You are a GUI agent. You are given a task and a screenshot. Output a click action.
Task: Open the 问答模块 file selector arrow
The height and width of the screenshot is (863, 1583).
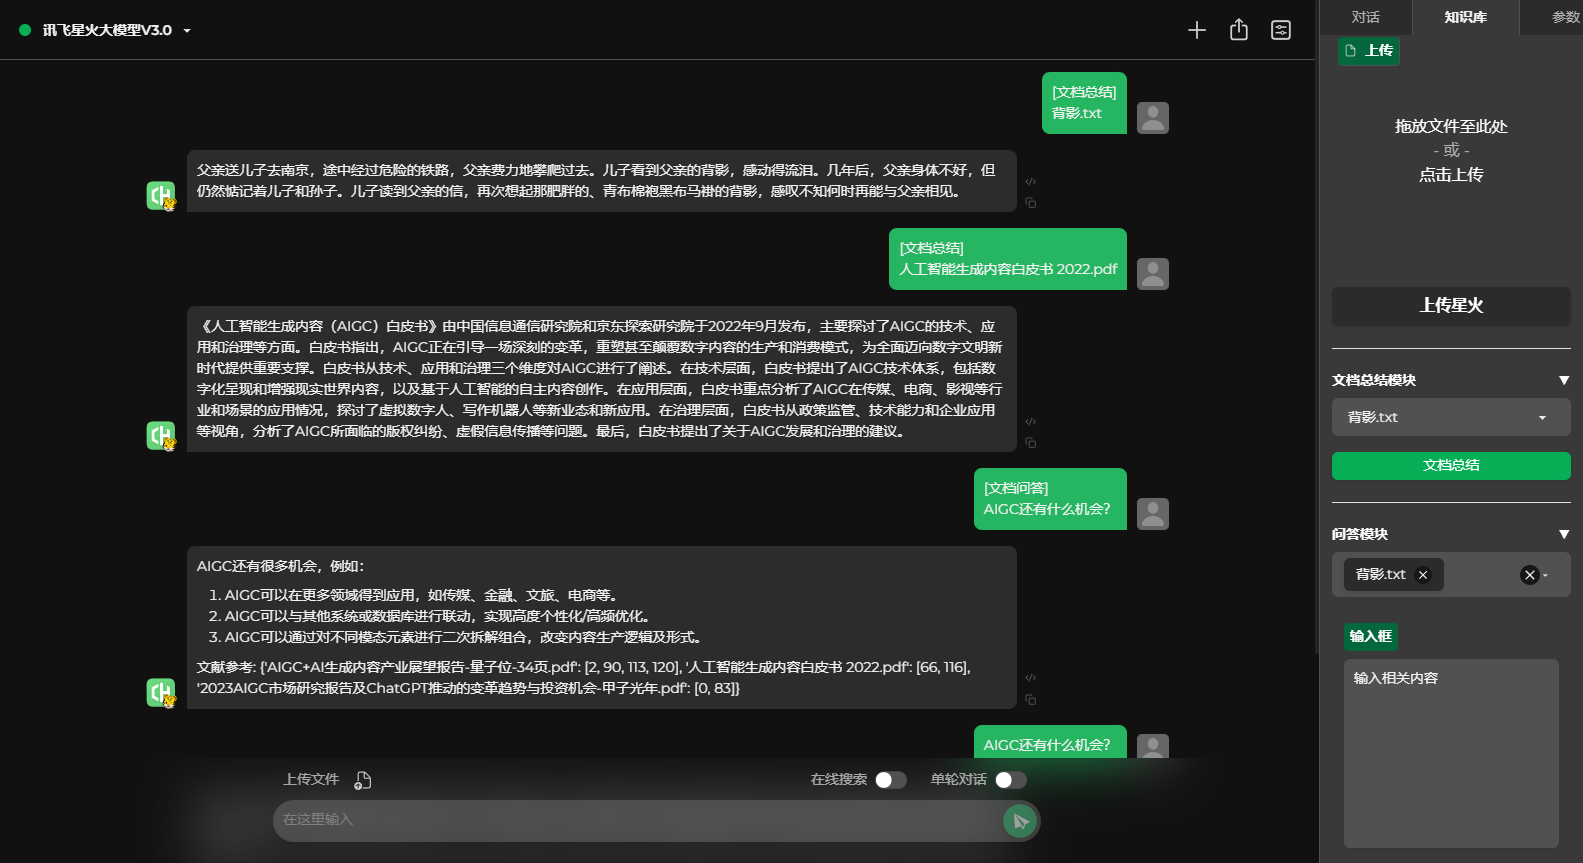point(1546,575)
